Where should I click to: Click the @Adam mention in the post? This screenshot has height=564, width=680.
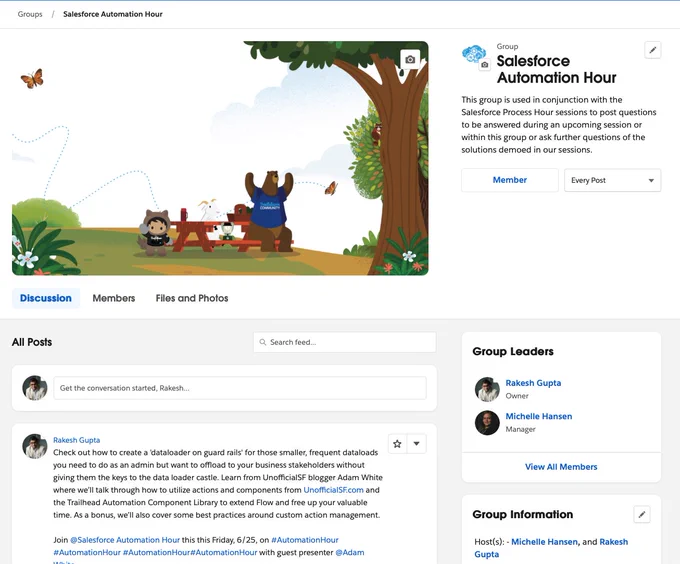pyautogui.click(x=350, y=552)
